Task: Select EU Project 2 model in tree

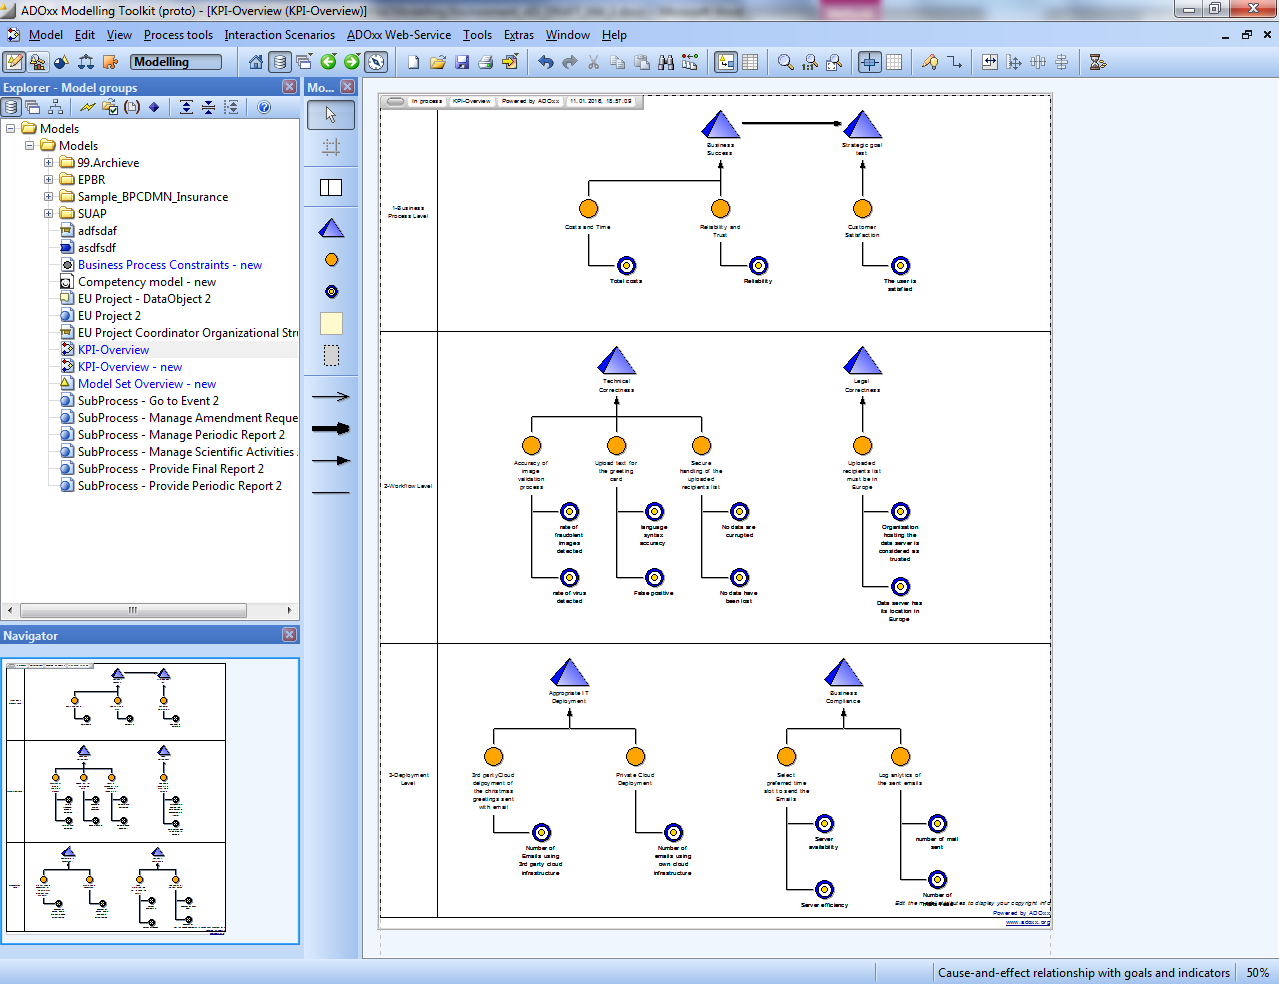Action: 110,316
